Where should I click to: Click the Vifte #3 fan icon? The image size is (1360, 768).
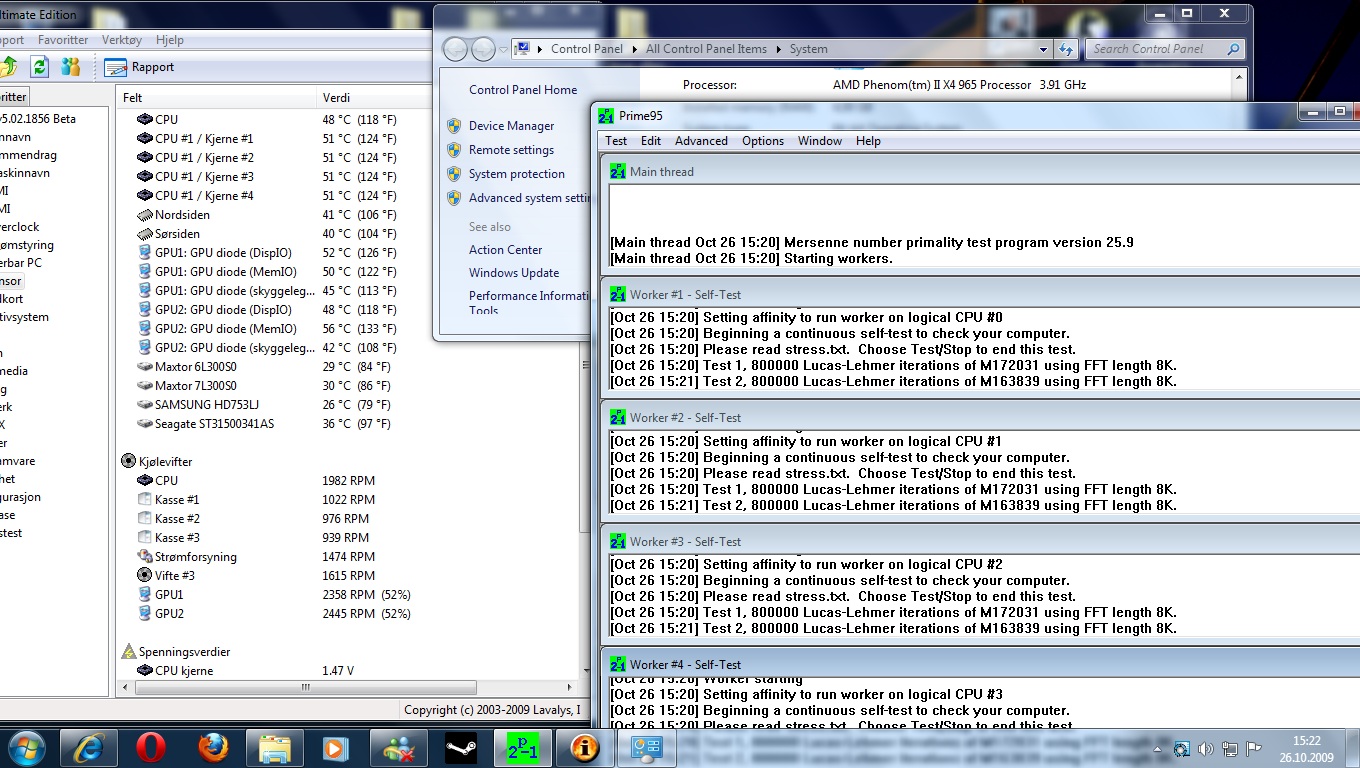pos(145,575)
